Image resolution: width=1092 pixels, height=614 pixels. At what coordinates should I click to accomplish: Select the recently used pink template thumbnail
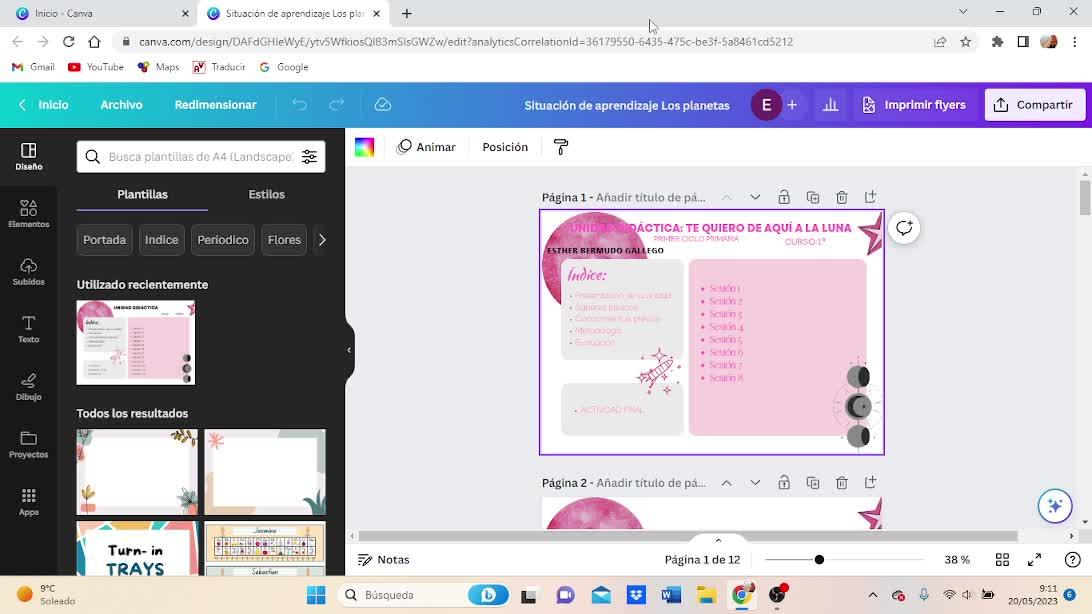(x=136, y=343)
